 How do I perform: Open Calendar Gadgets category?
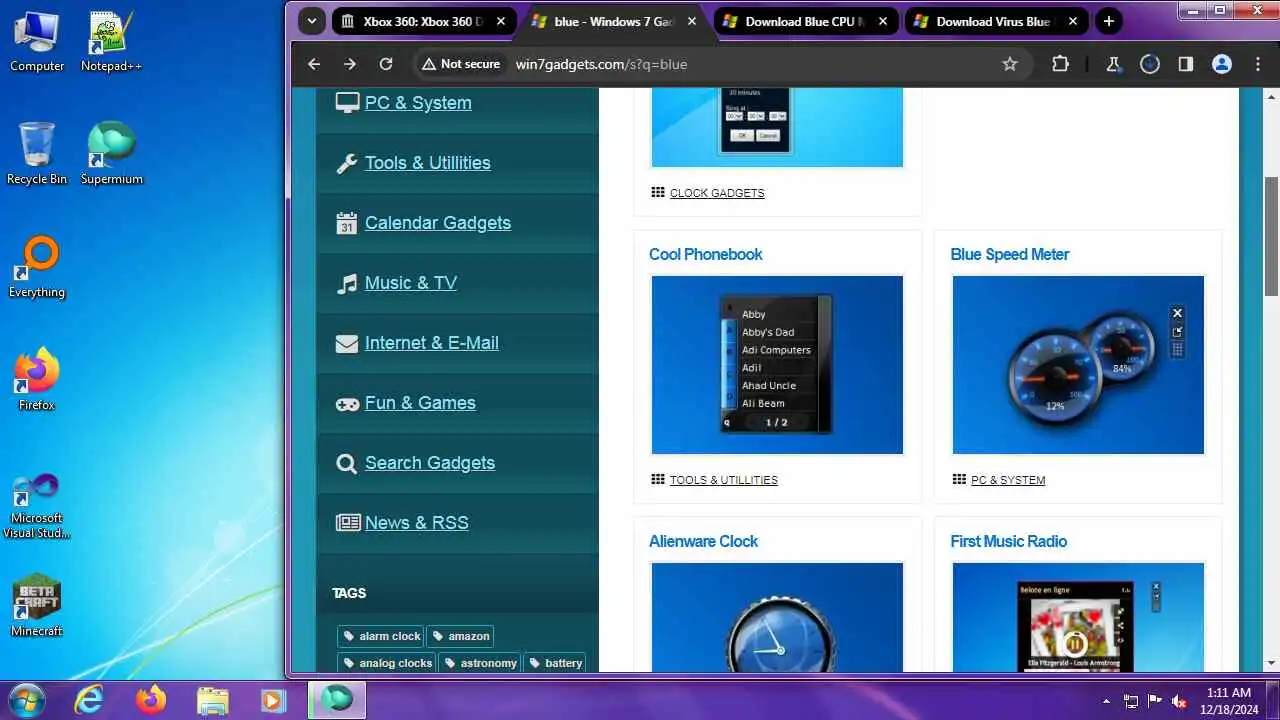[x=438, y=223]
